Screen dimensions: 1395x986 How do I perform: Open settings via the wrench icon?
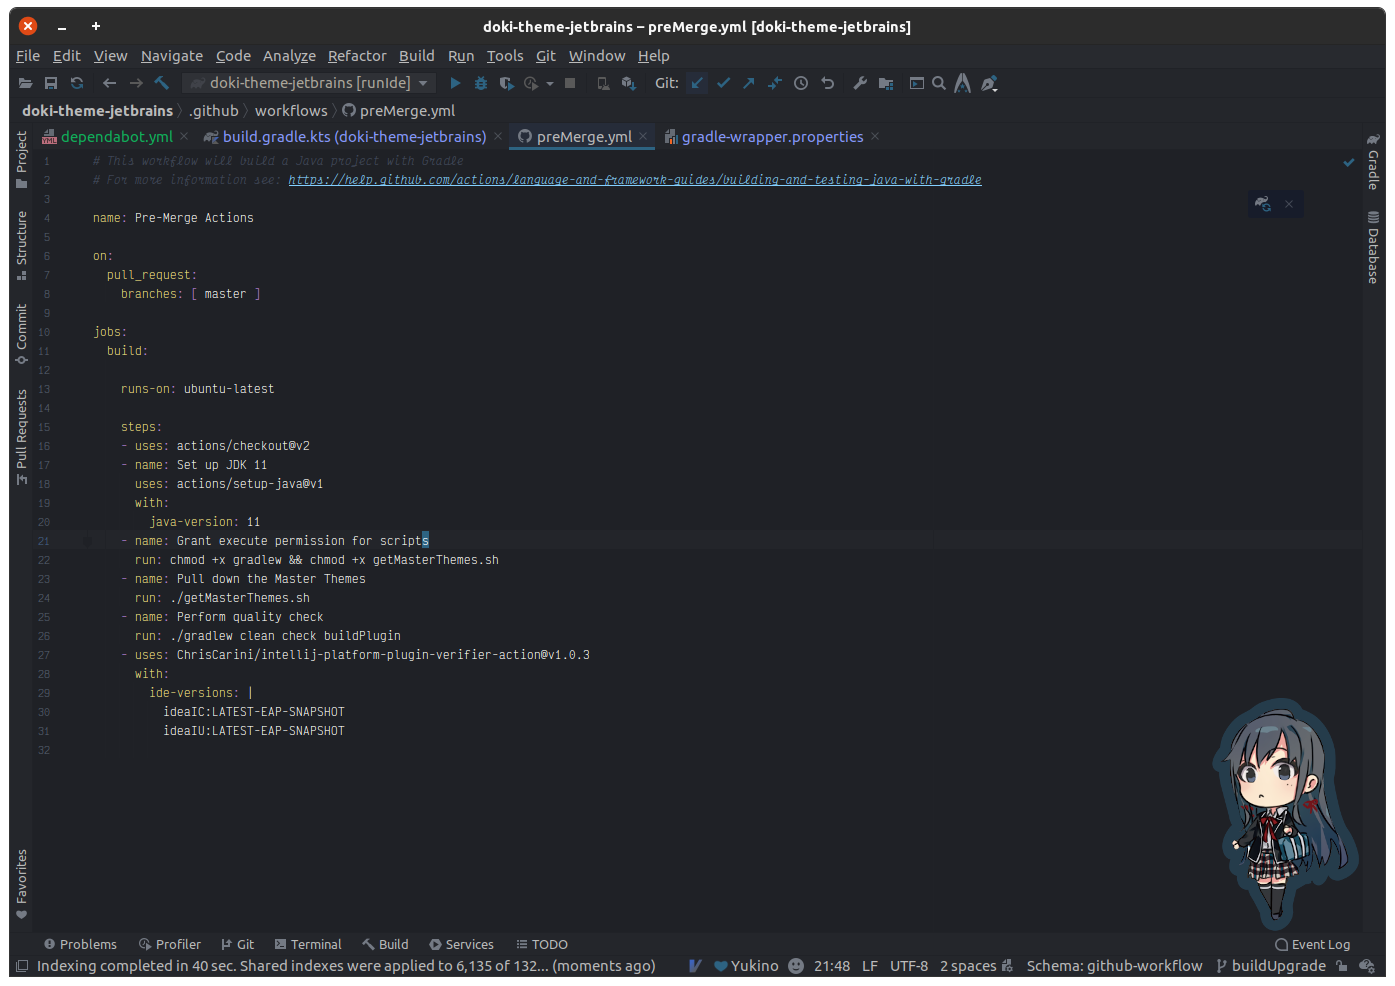860,83
